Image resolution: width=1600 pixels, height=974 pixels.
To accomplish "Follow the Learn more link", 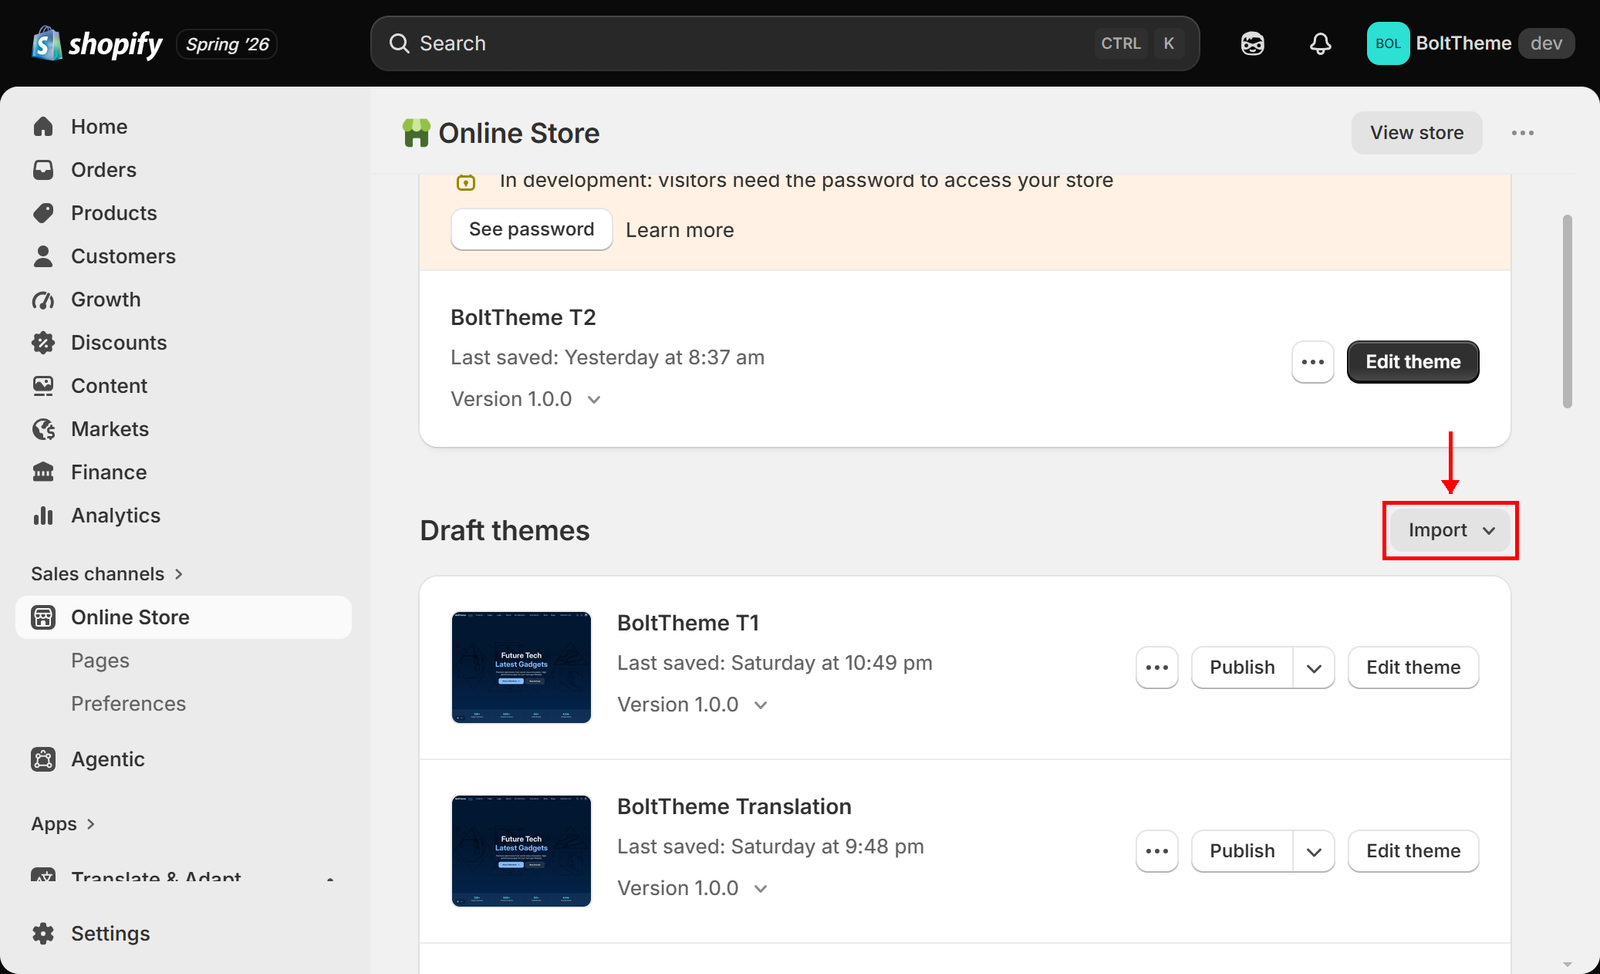I will 679,230.
